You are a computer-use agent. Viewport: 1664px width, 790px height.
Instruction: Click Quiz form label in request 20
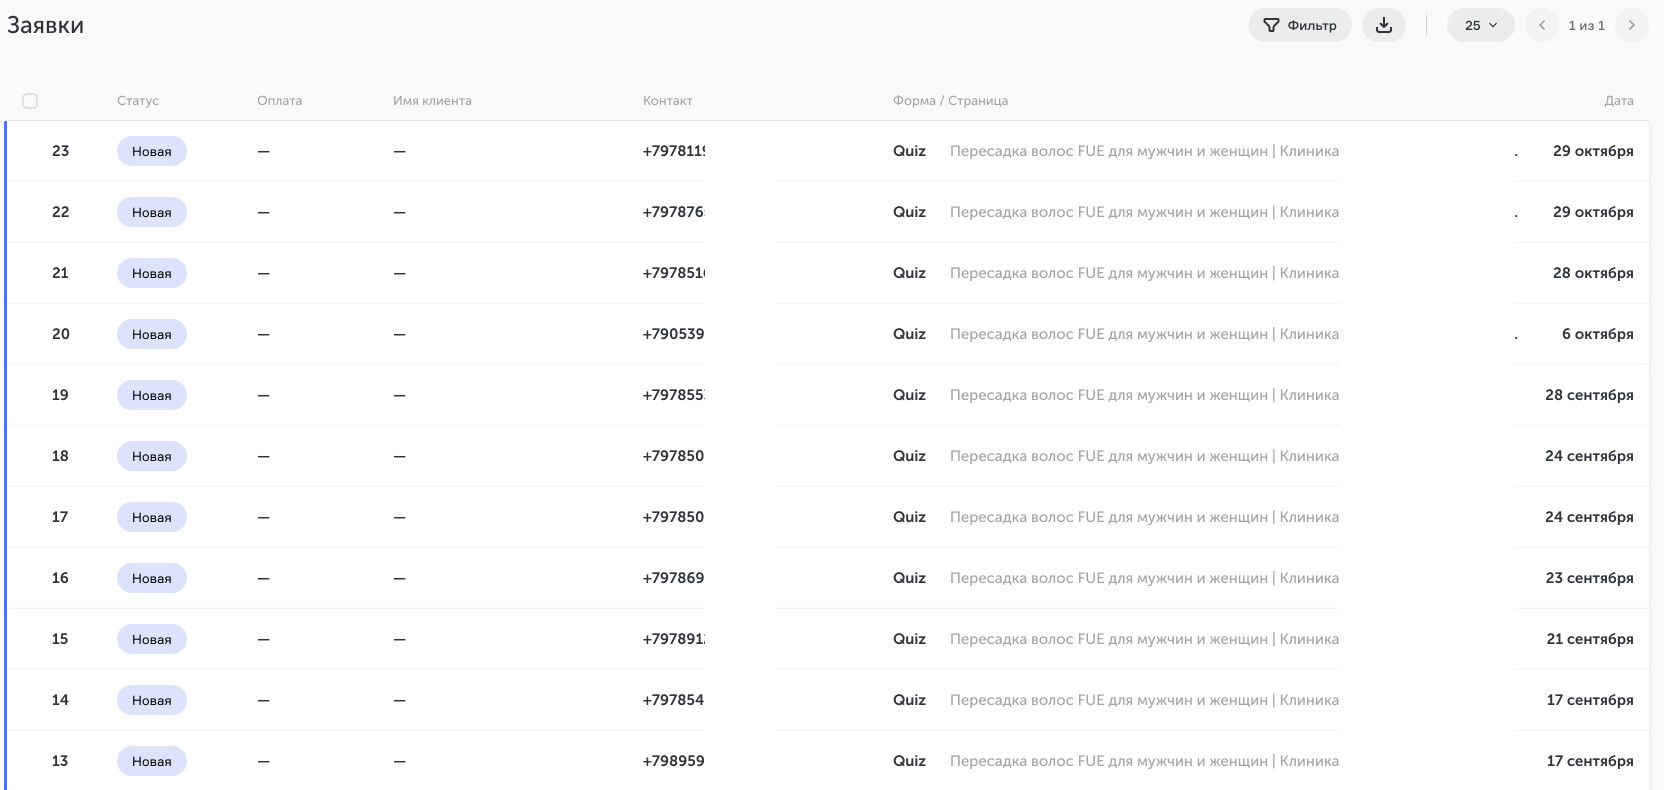909,334
